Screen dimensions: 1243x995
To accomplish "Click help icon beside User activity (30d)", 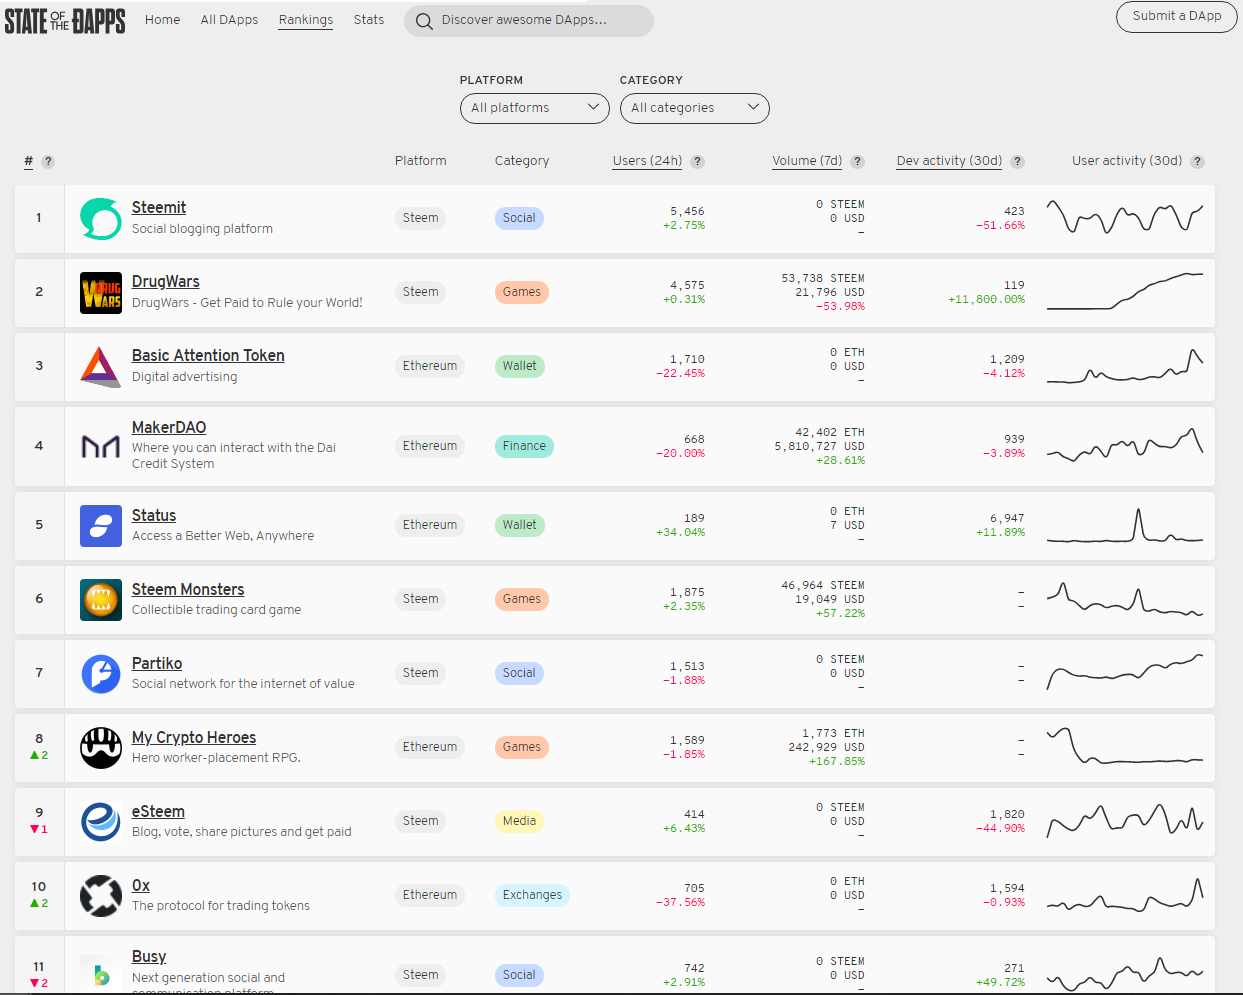I will [x=1198, y=162].
